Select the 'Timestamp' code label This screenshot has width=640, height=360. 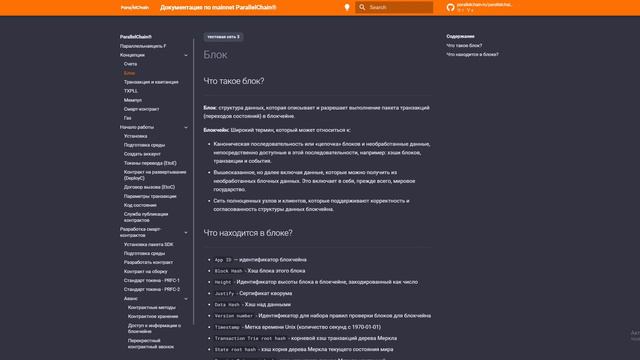pyautogui.click(x=227, y=327)
